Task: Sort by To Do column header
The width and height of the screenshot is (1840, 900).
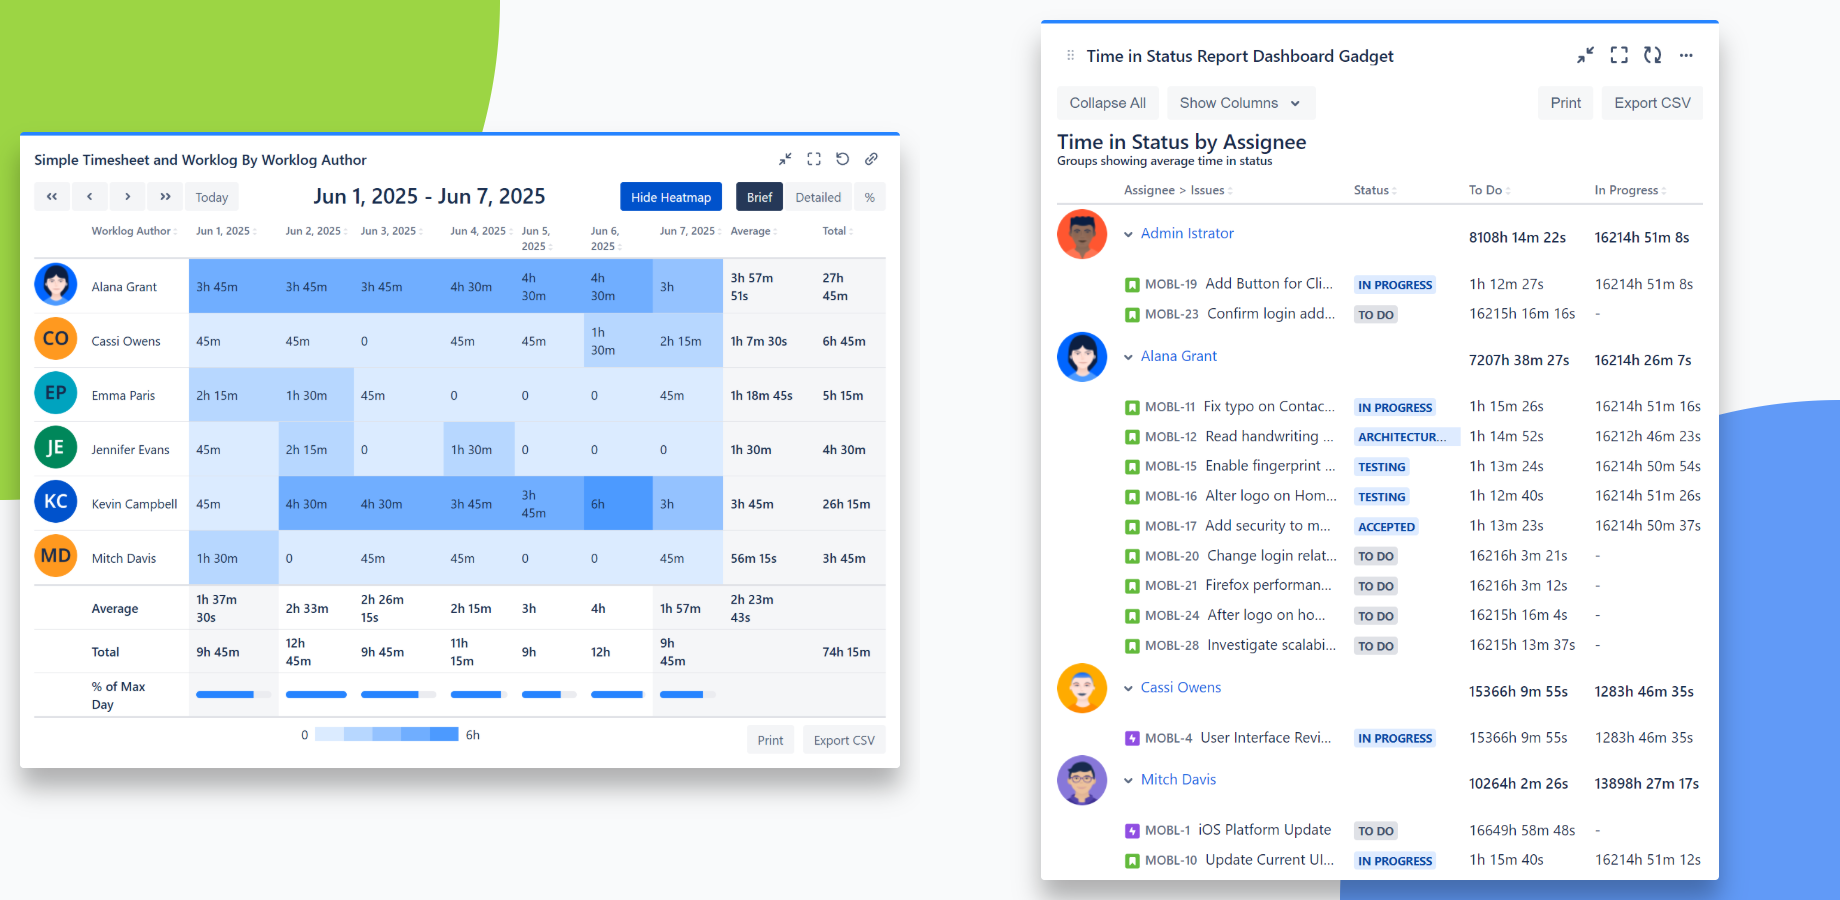Action: coord(1489,190)
